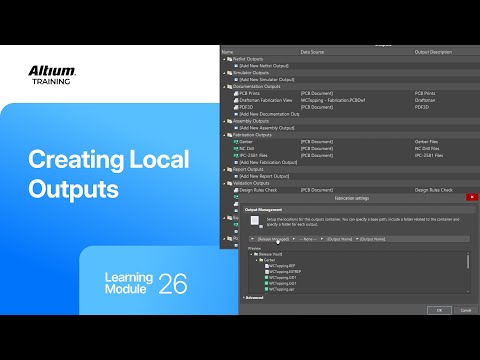Click the Add New Report Output icon
The width and height of the screenshot is (480, 360).
pyautogui.click(x=236, y=176)
